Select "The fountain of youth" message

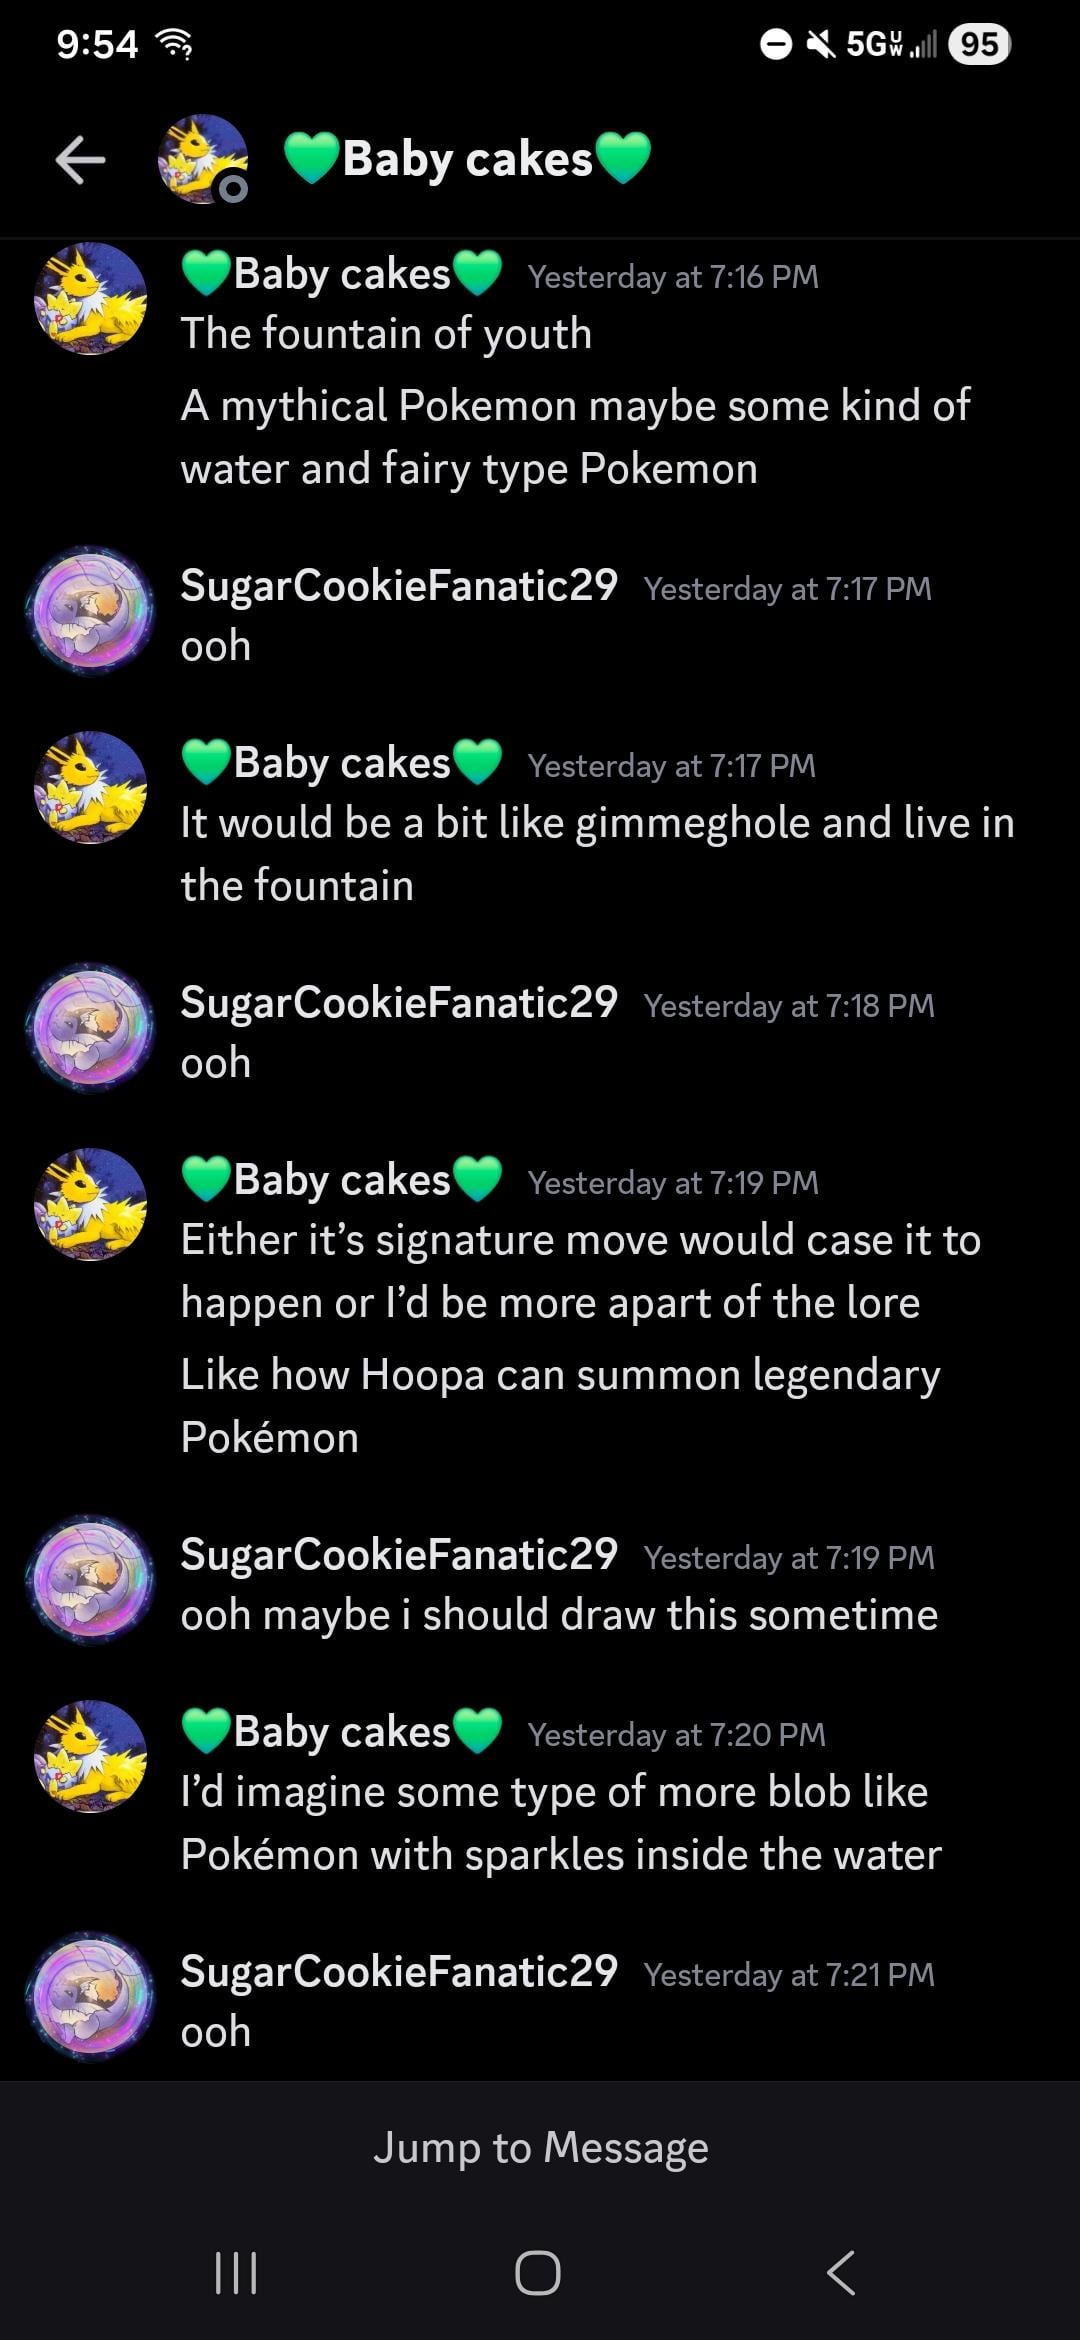(386, 334)
